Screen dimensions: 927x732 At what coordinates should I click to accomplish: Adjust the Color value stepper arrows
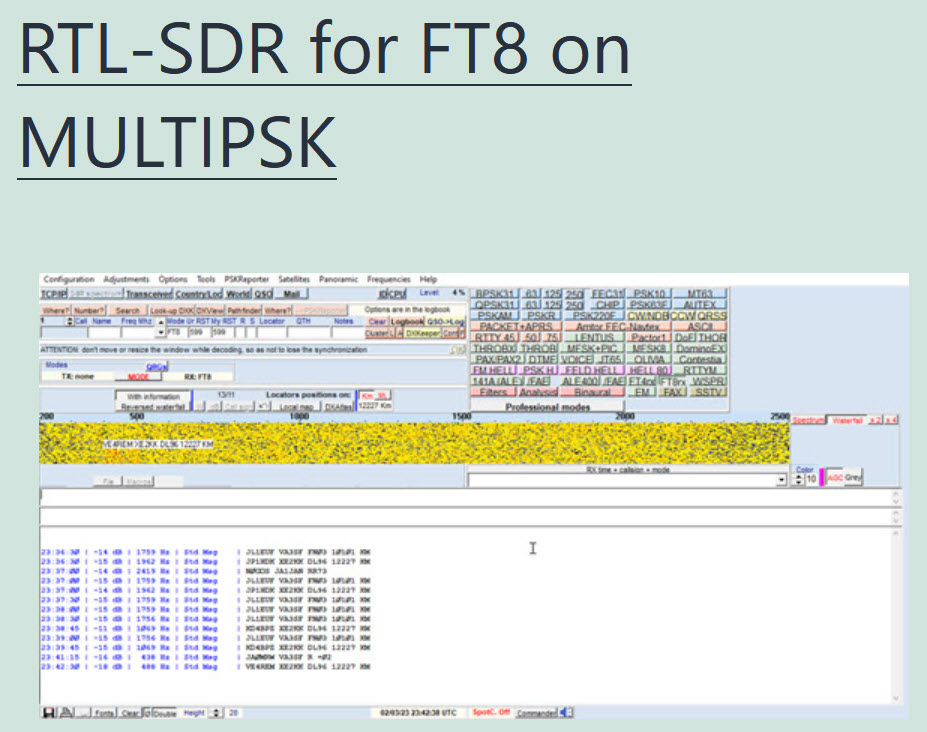coord(797,479)
